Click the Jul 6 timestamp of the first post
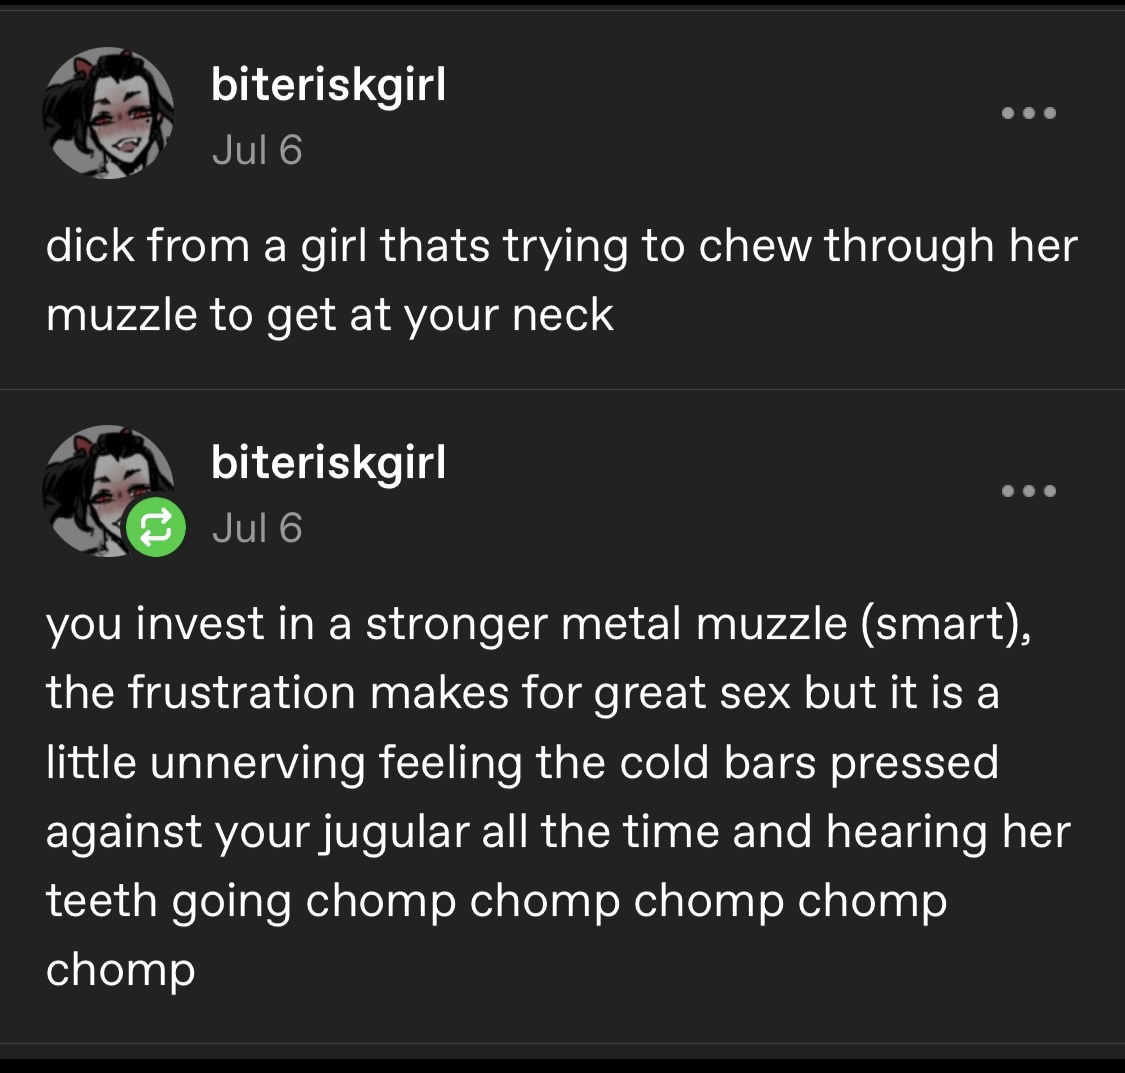The height and width of the screenshot is (1073, 1125). pos(257,150)
